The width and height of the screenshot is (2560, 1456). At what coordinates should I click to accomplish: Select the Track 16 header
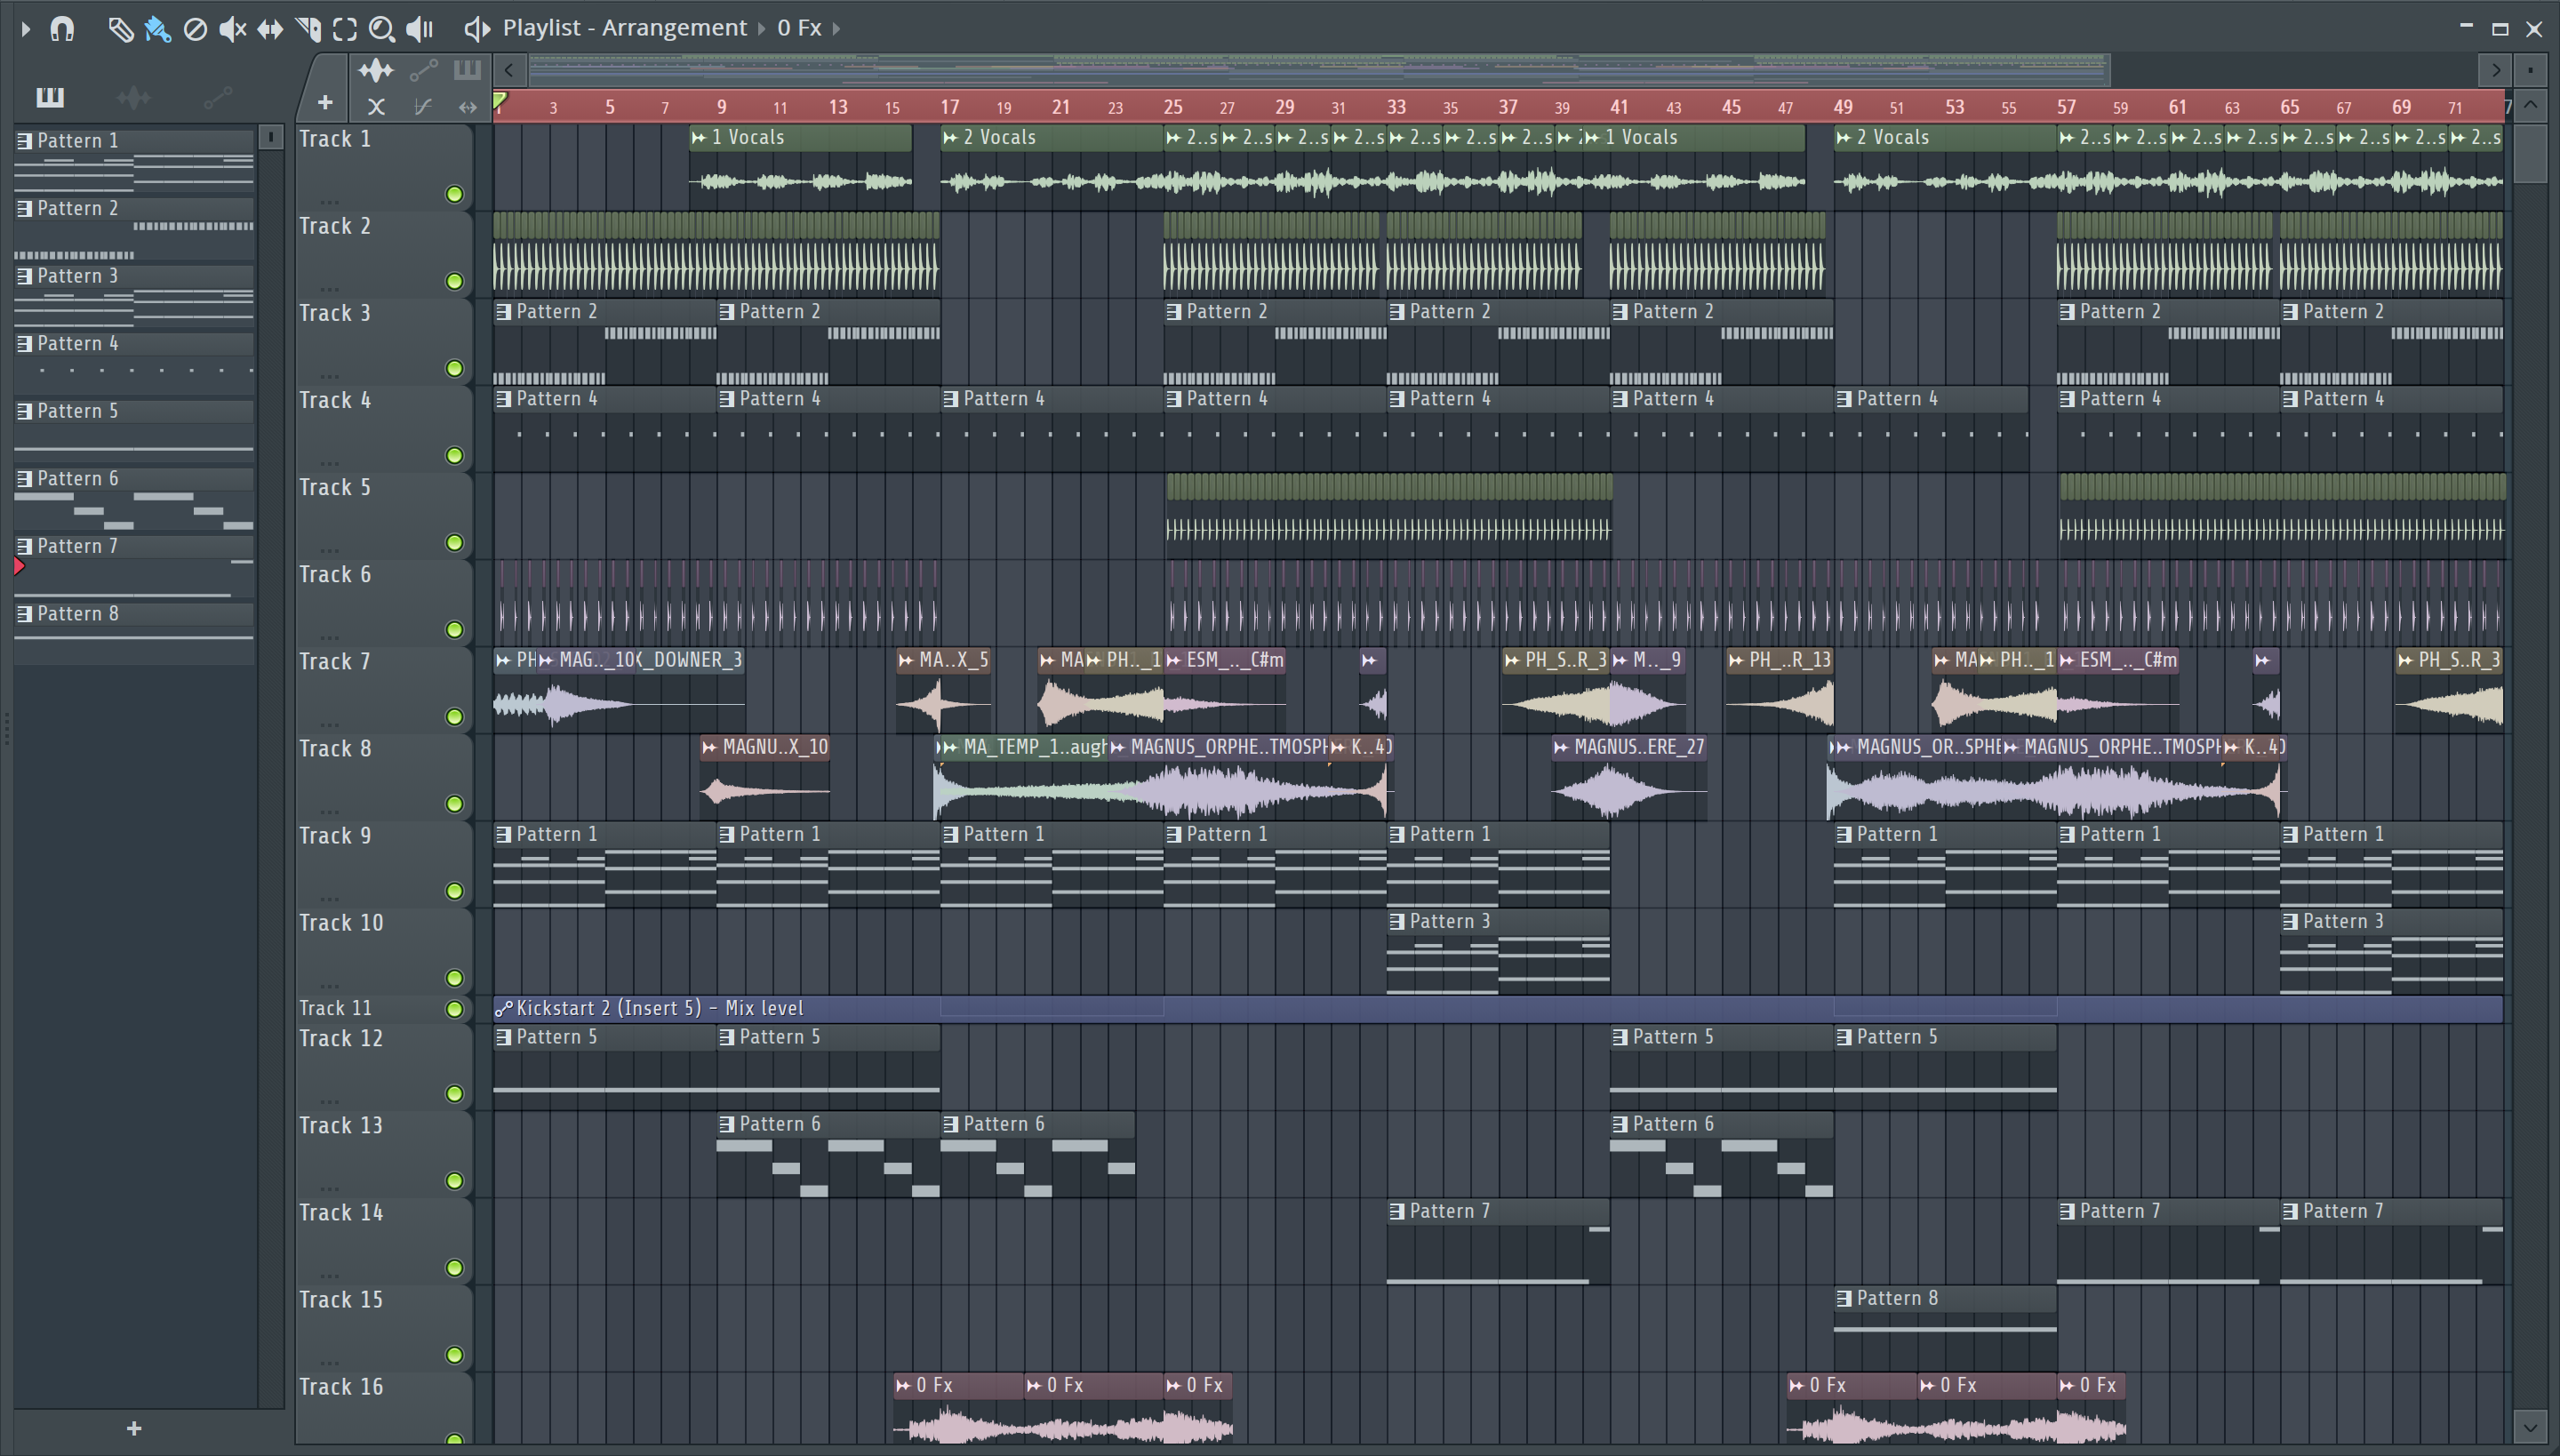[x=384, y=1410]
